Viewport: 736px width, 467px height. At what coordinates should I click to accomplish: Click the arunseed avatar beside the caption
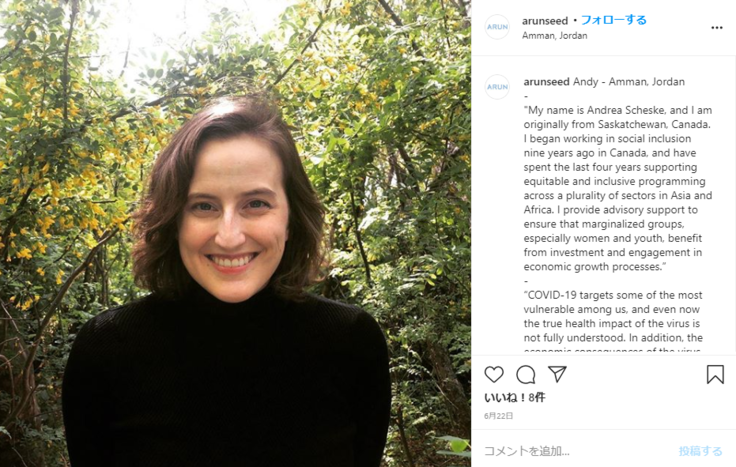(x=497, y=87)
